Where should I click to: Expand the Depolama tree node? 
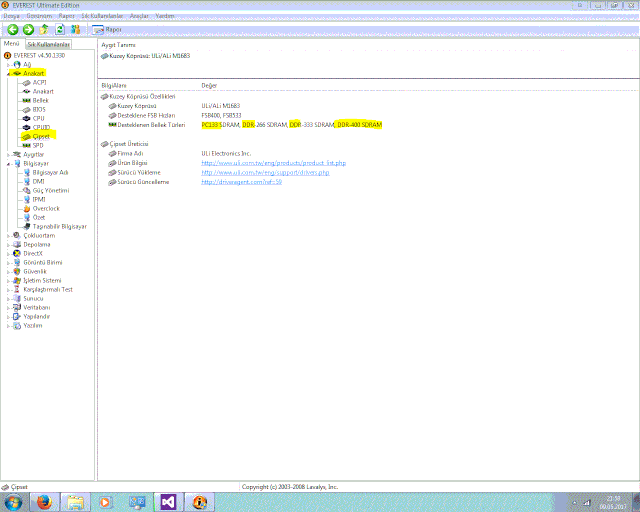tap(8, 245)
